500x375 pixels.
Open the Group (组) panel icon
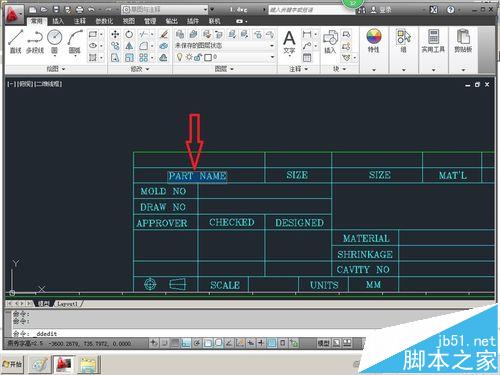click(403, 41)
